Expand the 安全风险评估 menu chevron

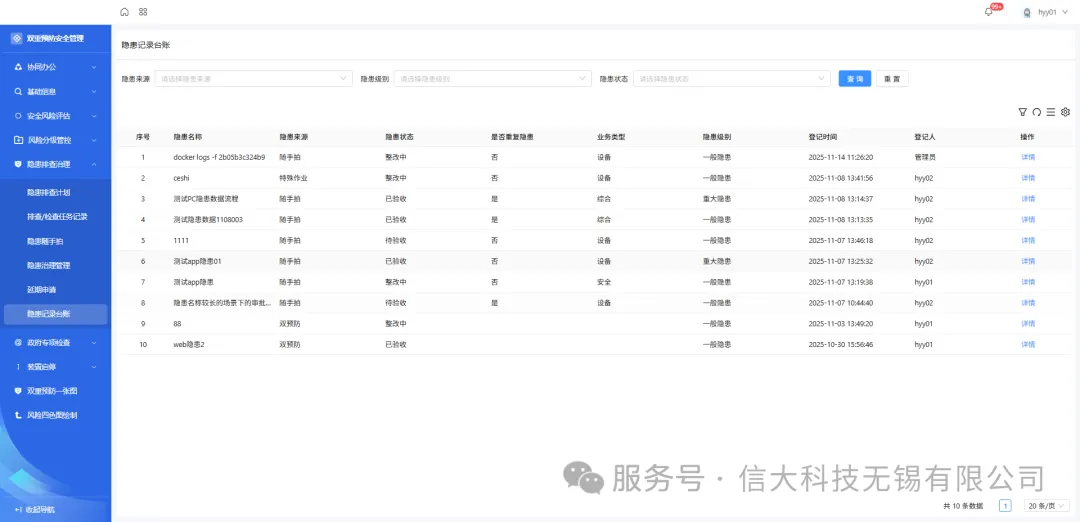(94, 116)
